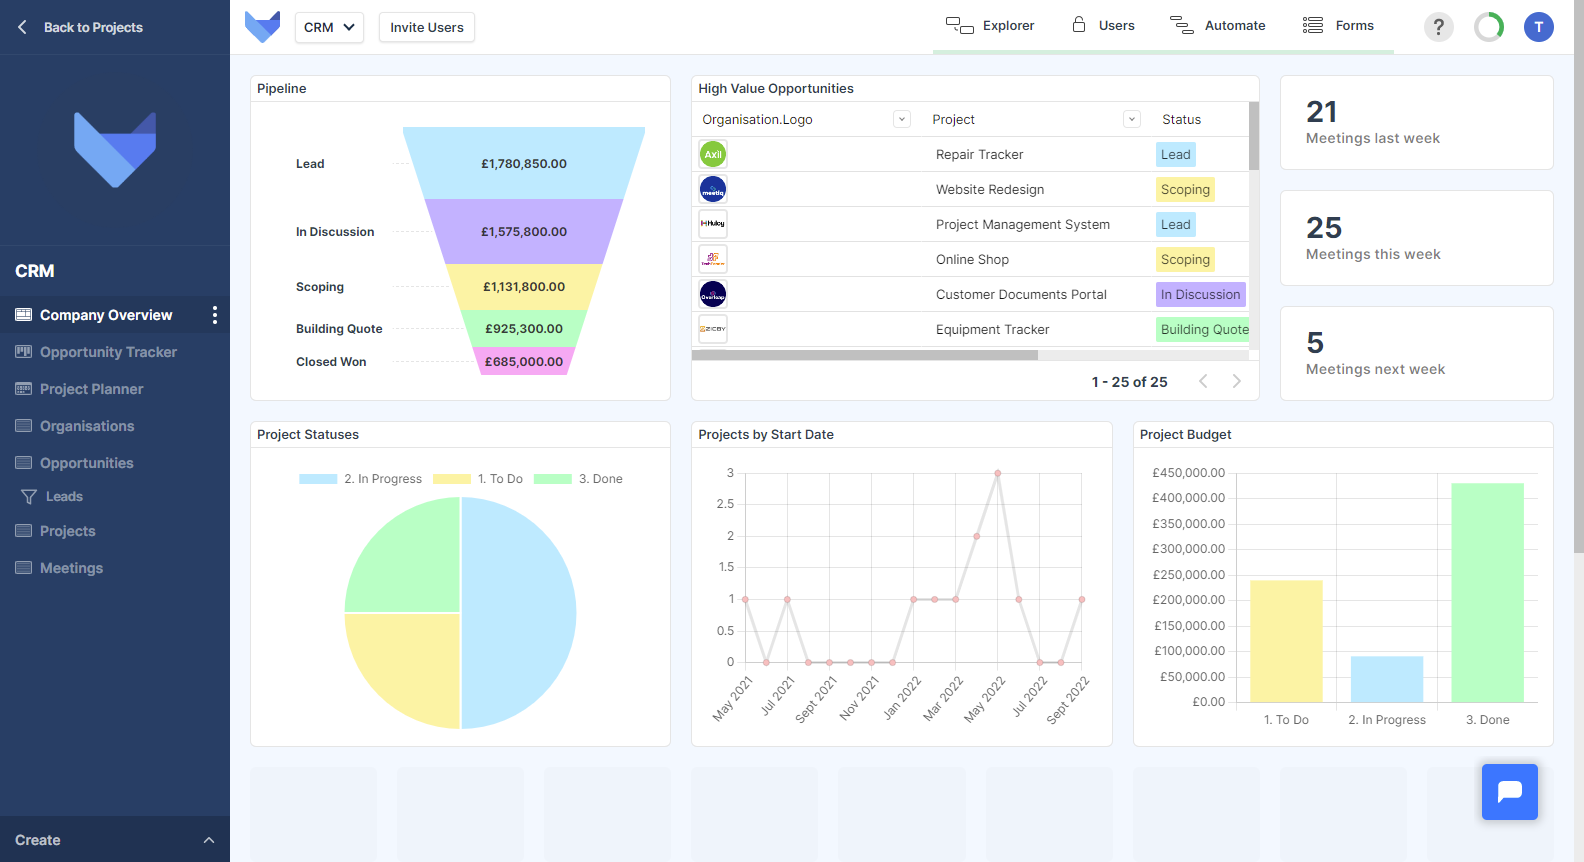Click the circular progress indicator icon
This screenshot has width=1584, height=862.
1488,27
